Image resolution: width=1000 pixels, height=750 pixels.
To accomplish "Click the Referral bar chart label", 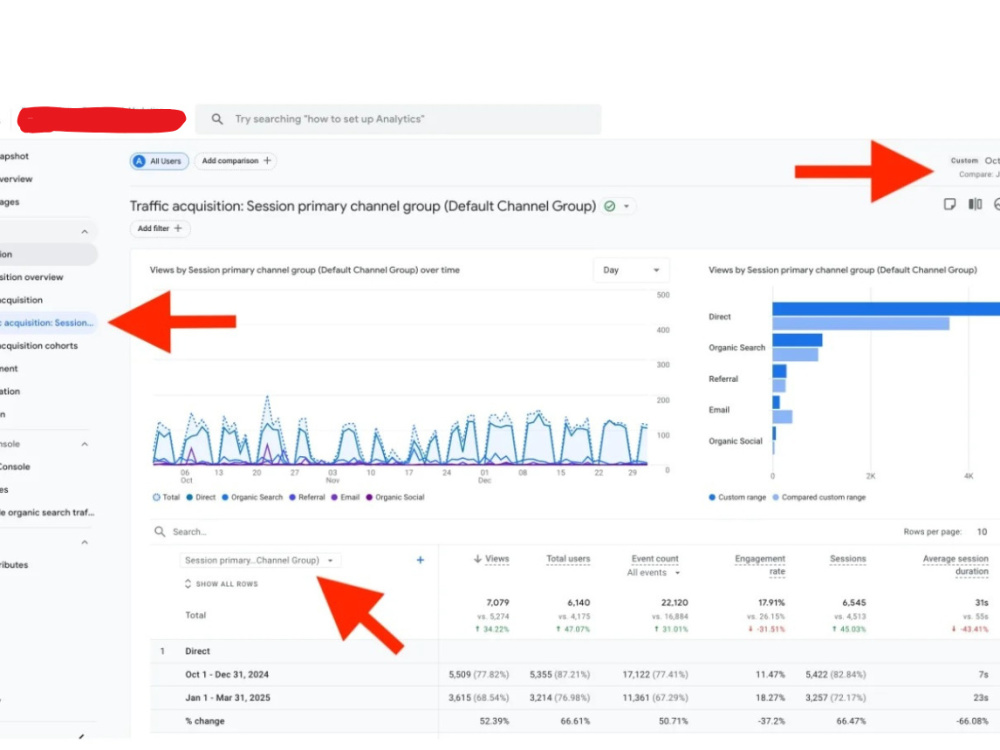I will (x=723, y=379).
